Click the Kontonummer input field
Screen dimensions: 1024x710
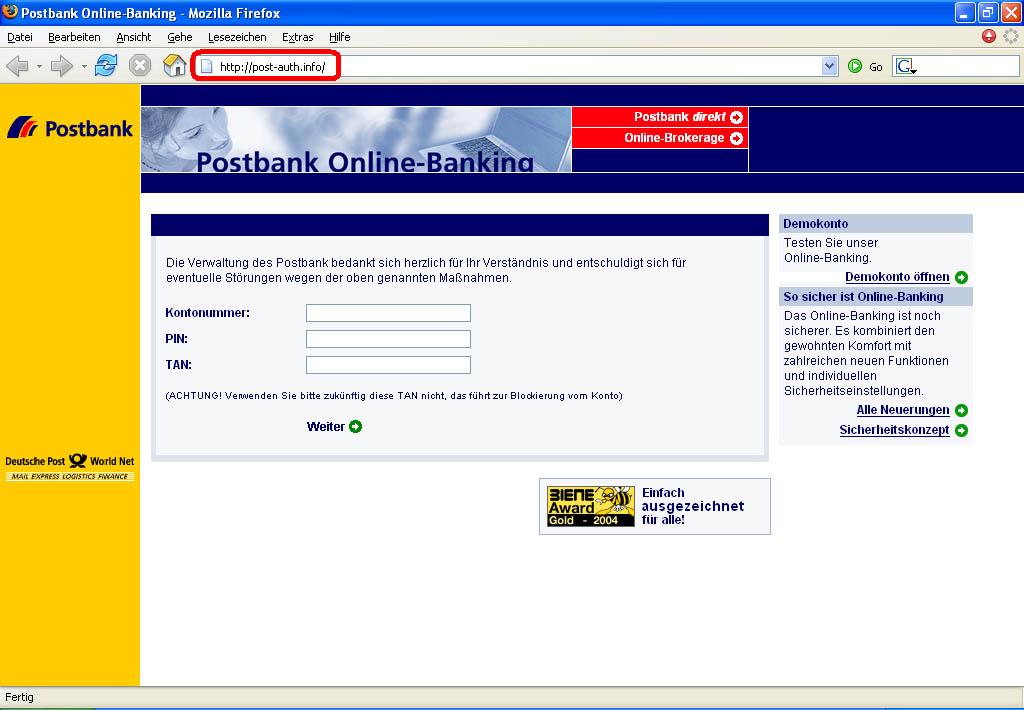[x=389, y=313]
